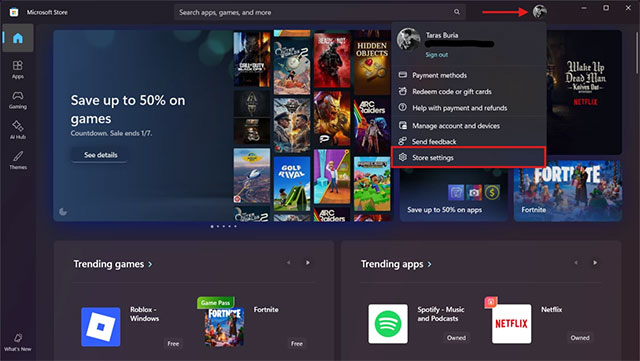Click Owned button for Netflix
The width and height of the screenshot is (640, 361).
(x=580, y=338)
